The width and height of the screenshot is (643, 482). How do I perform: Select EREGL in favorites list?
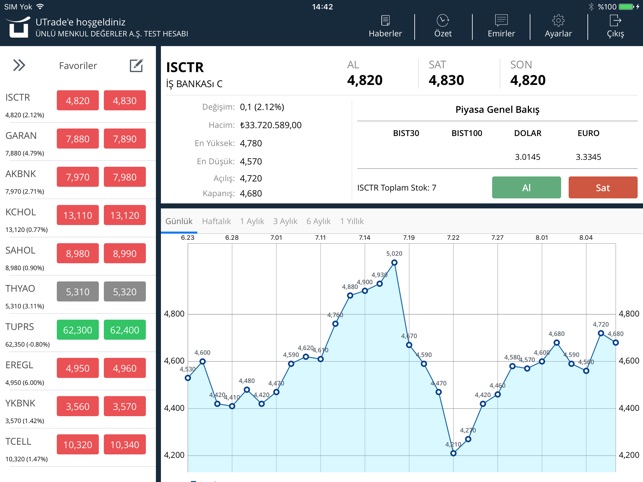pyautogui.click(x=19, y=365)
